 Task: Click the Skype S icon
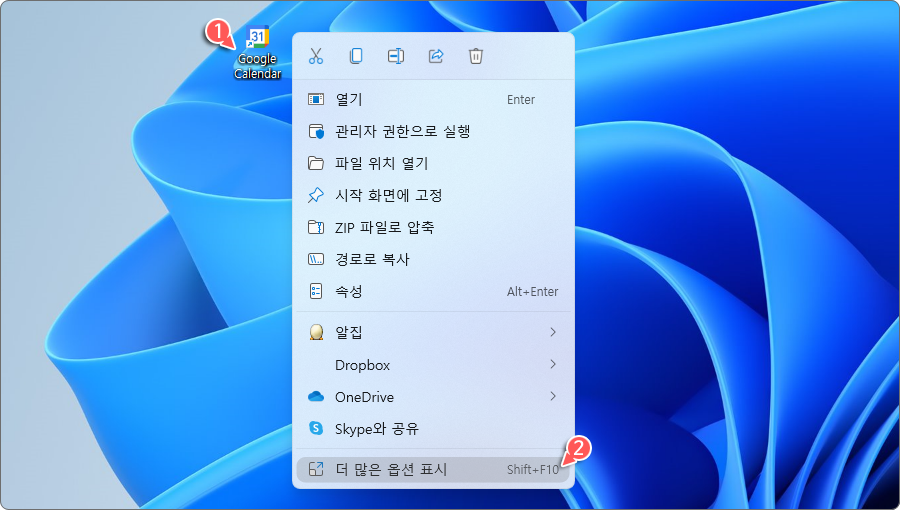point(316,428)
